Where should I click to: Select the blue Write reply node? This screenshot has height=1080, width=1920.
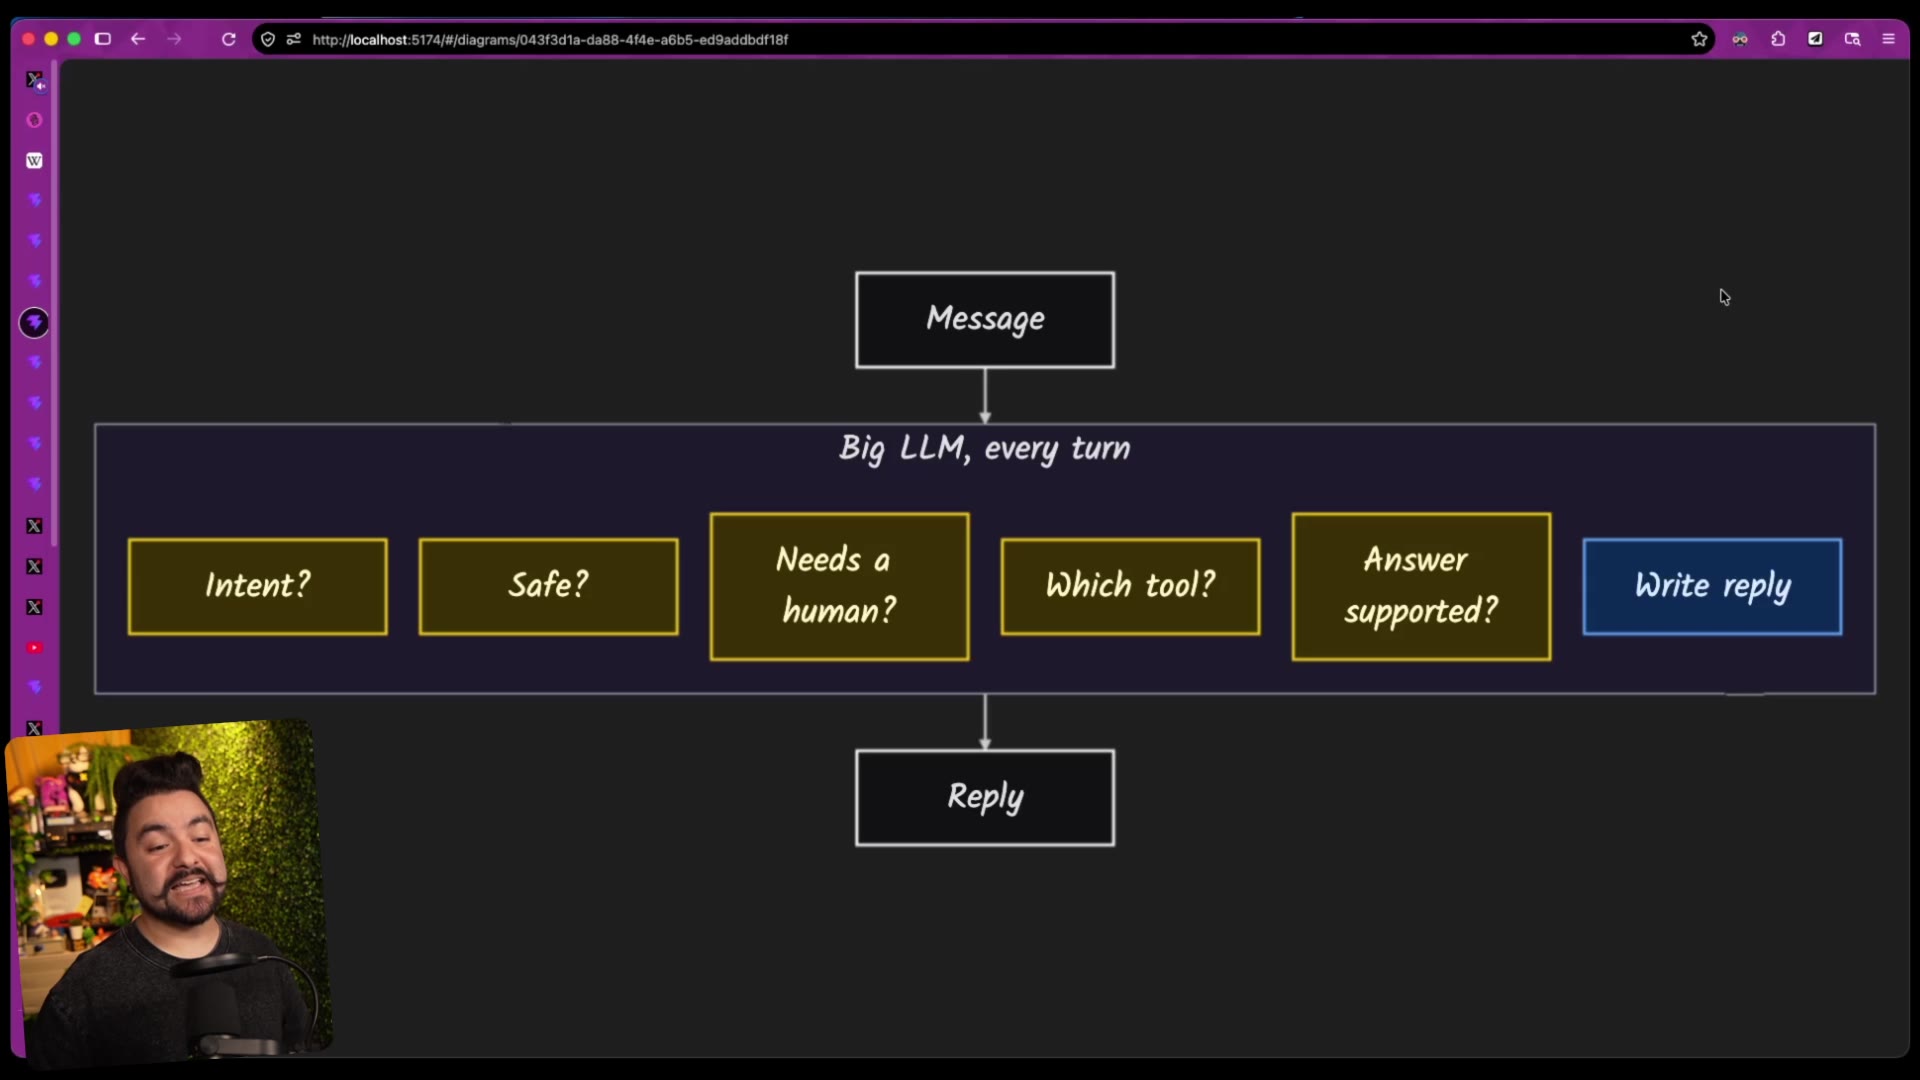pyautogui.click(x=1713, y=586)
